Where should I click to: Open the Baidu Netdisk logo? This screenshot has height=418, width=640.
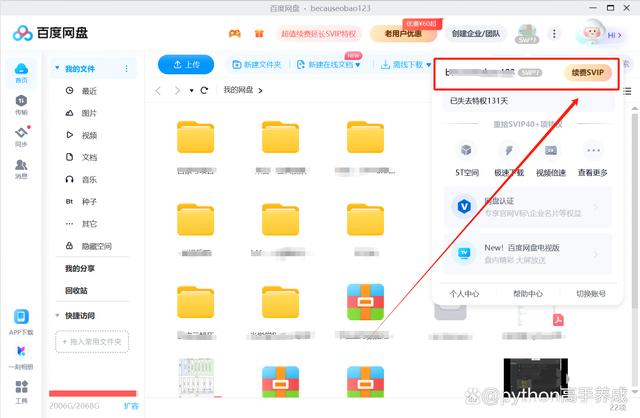(50, 33)
